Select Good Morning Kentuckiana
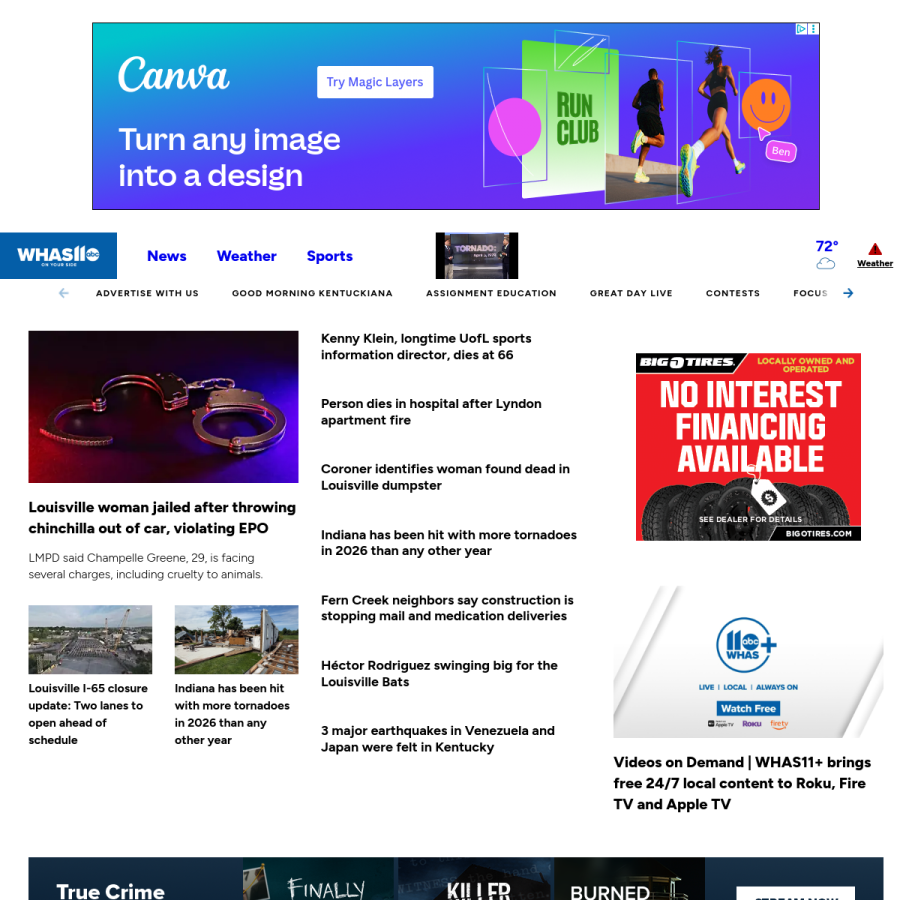This screenshot has height=900, width=900. (x=312, y=293)
